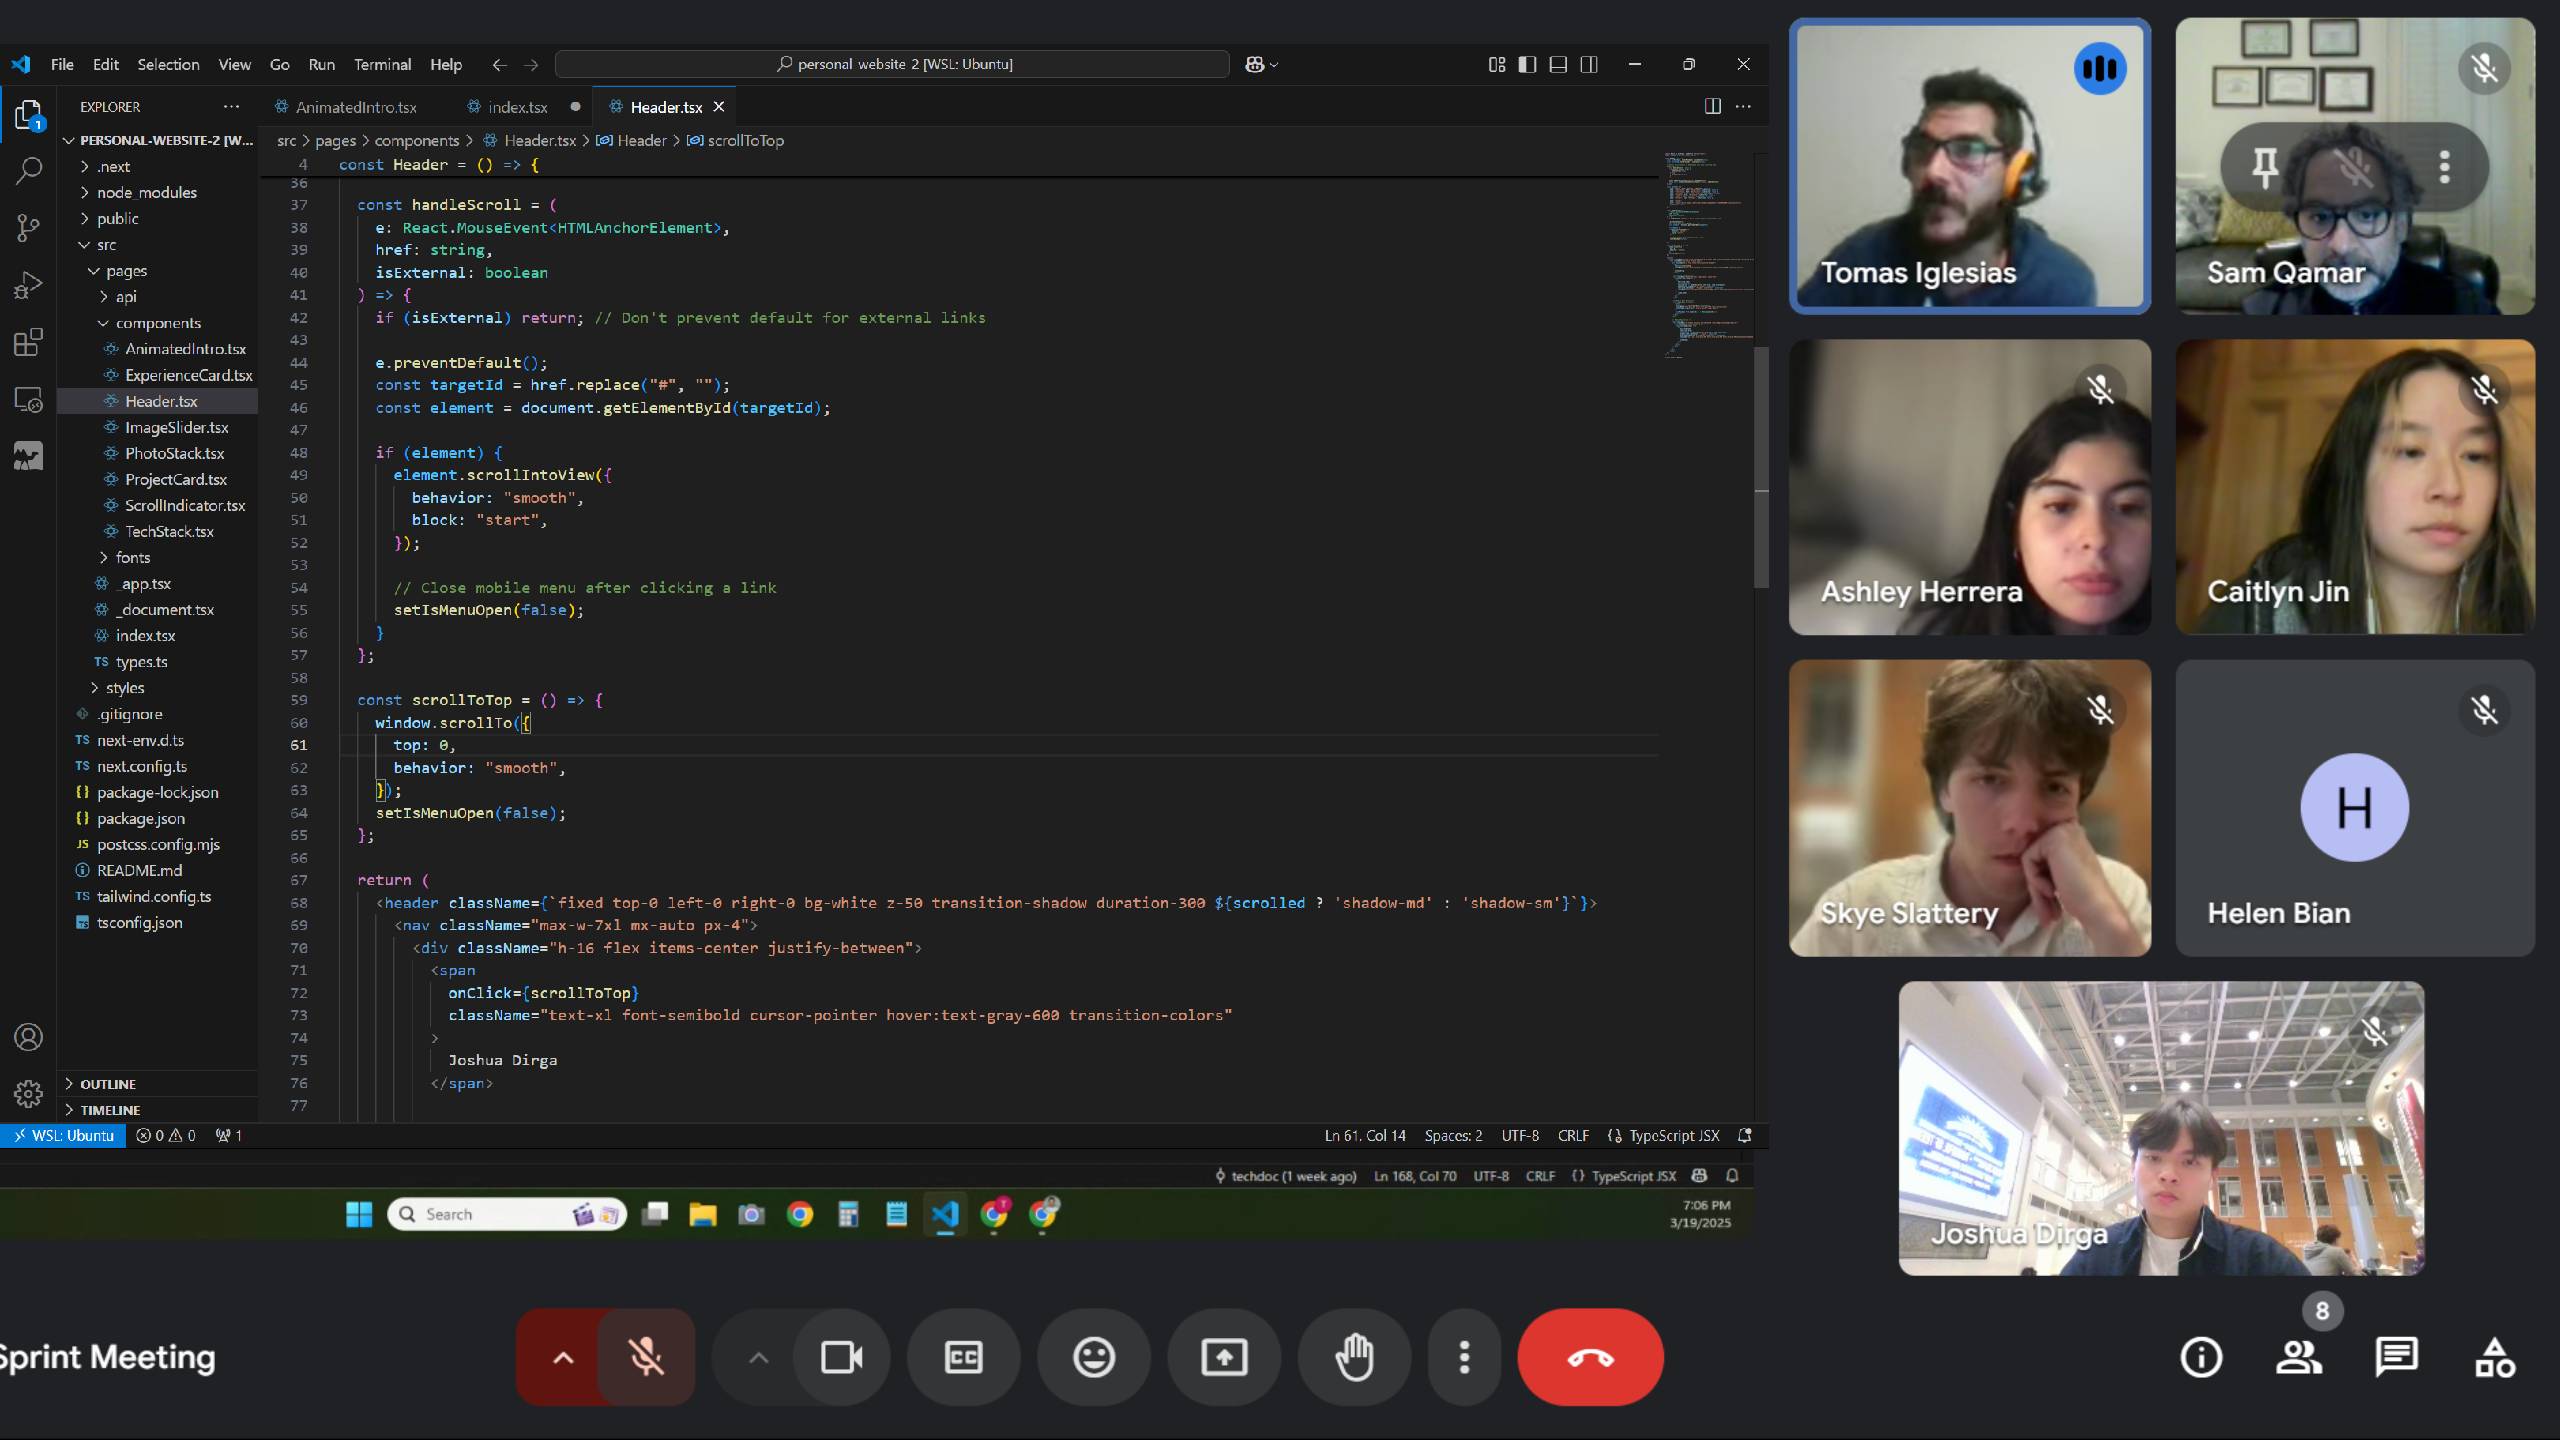The width and height of the screenshot is (2560, 1440).
Task: Click the present screen button
Action: (1224, 1357)
